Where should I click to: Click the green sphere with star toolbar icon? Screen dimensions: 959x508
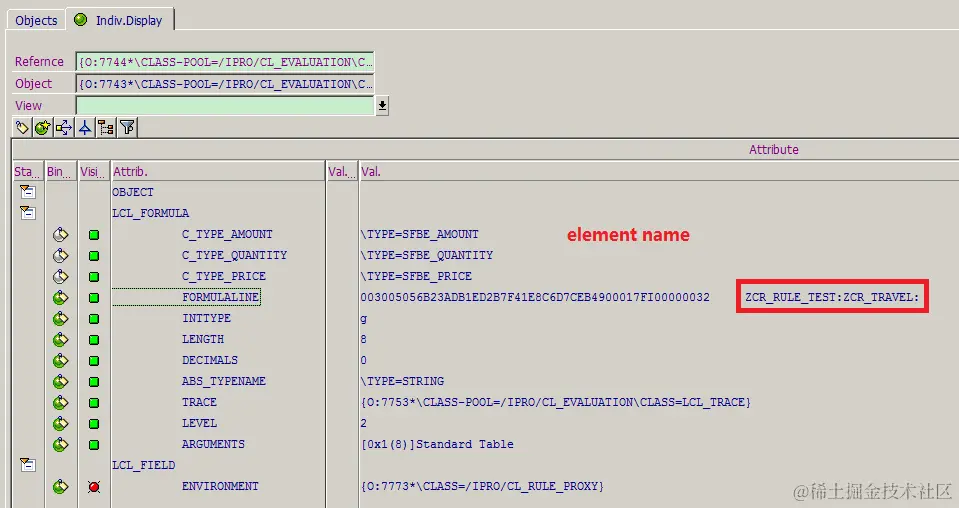pyautogui.click(x=42, y=128)
